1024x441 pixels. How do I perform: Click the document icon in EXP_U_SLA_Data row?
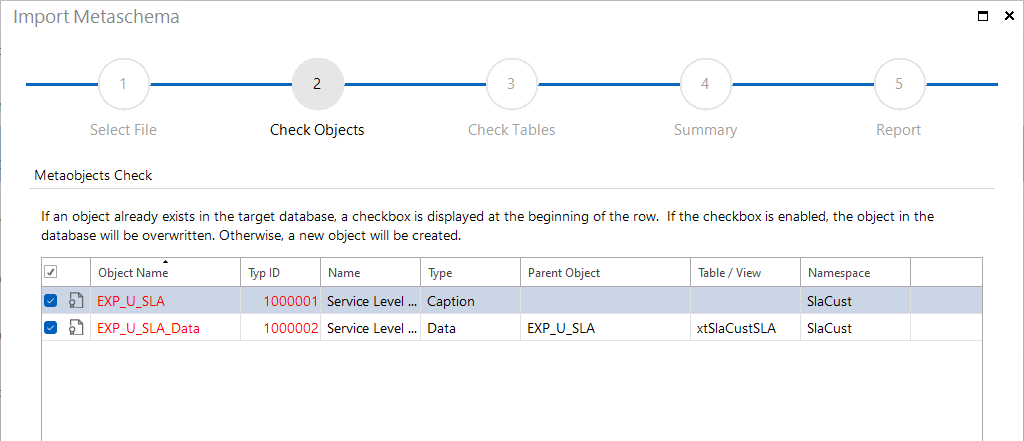tap(76, 329)
